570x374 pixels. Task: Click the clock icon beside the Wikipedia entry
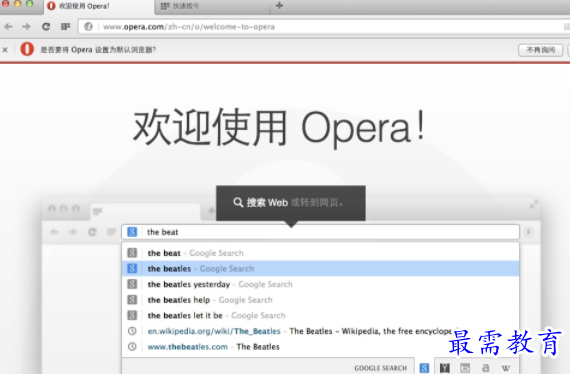click(132, 331)
